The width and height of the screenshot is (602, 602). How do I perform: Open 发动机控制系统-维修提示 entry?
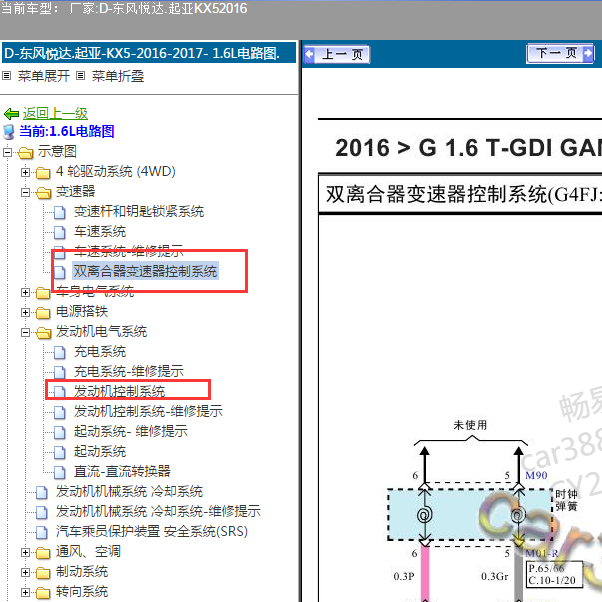click(148, 412)
